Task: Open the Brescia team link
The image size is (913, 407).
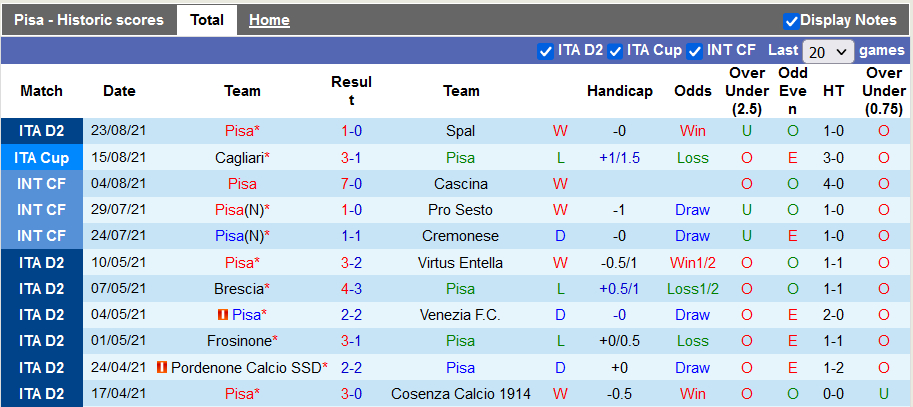Action: 238,288
